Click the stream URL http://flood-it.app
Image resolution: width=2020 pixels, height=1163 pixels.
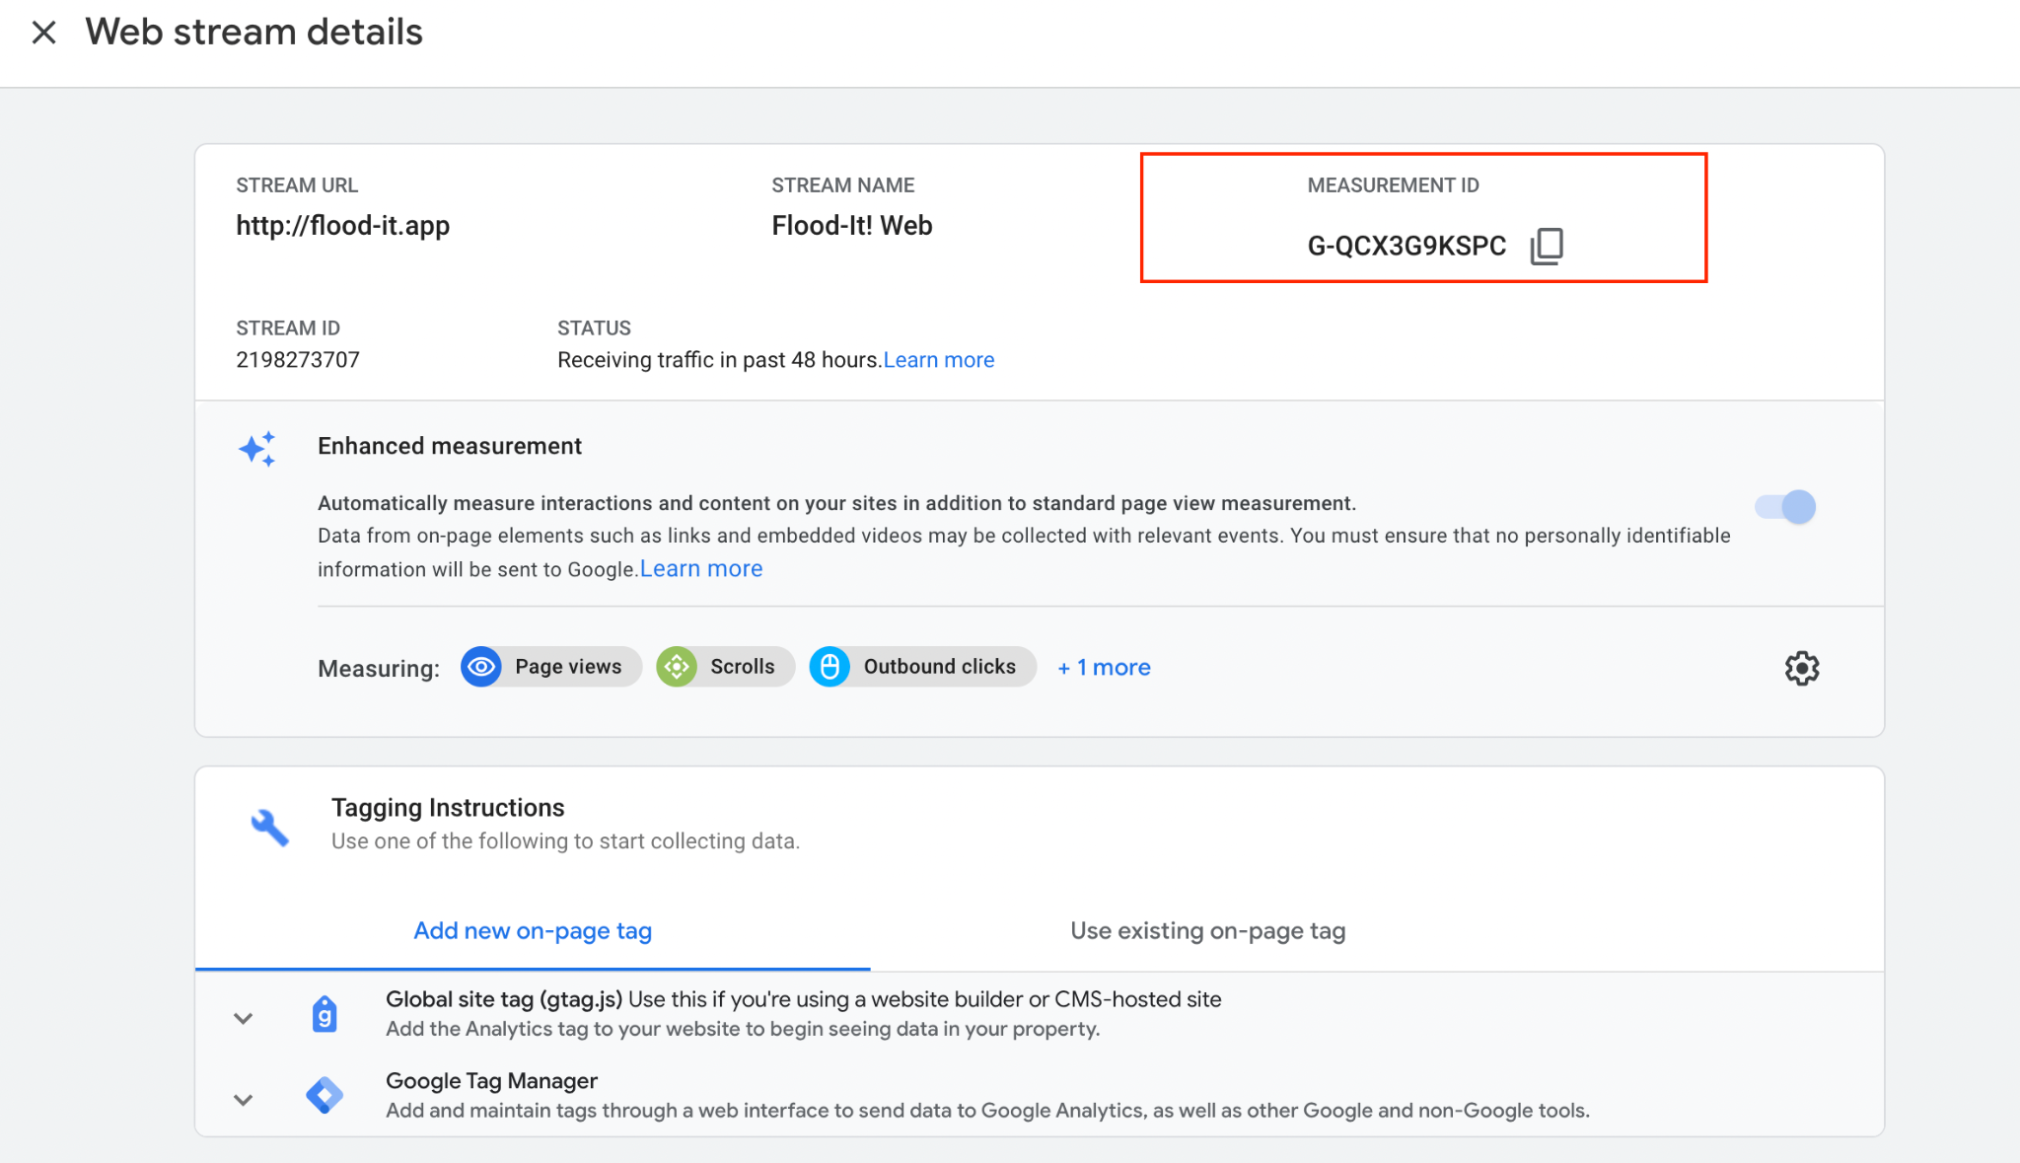tap(343, 226)
